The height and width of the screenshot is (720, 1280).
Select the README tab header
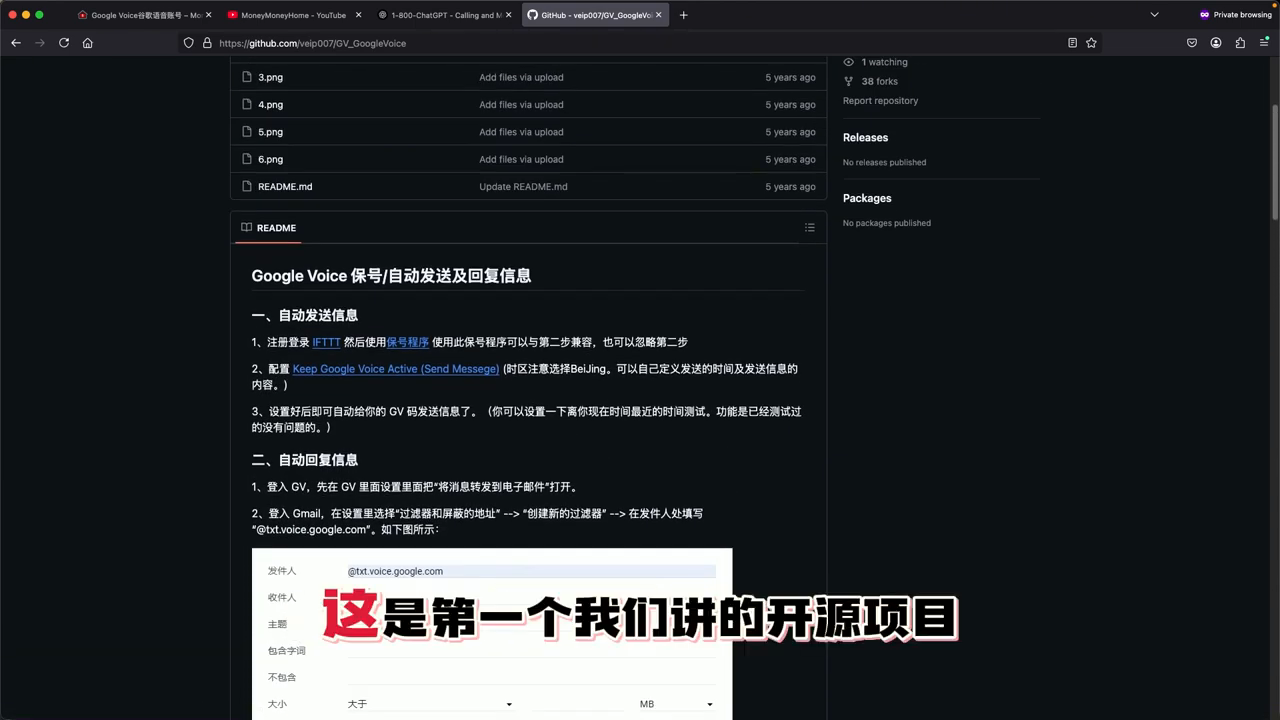(x=268, y=228)
